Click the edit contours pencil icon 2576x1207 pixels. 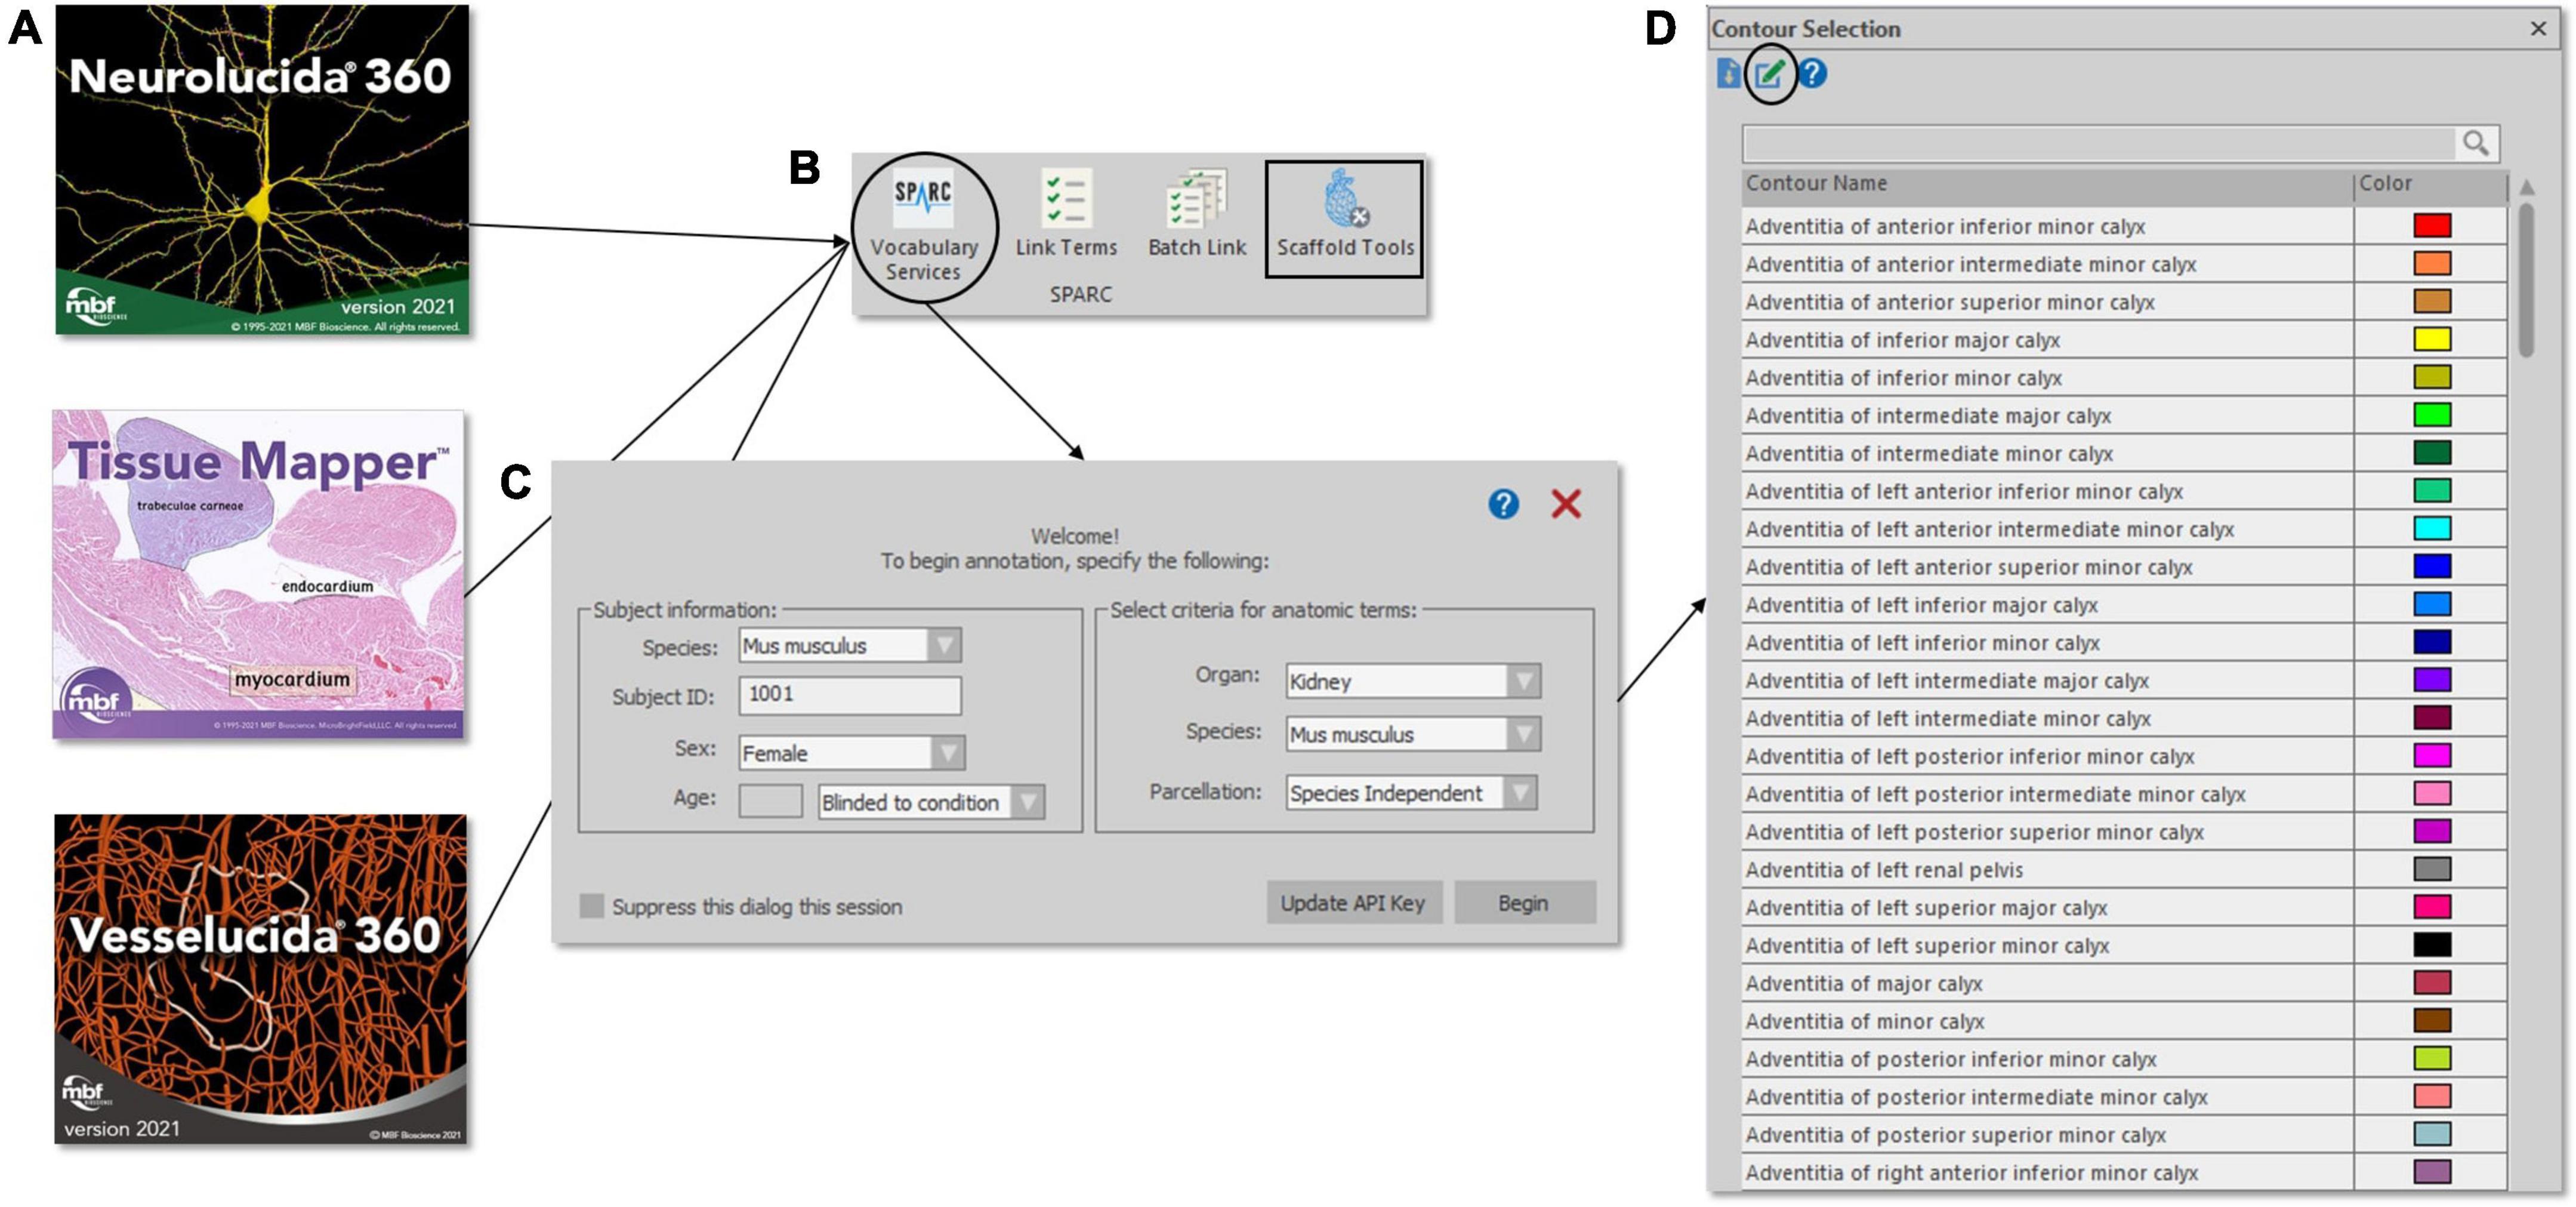pos(1770,73)
